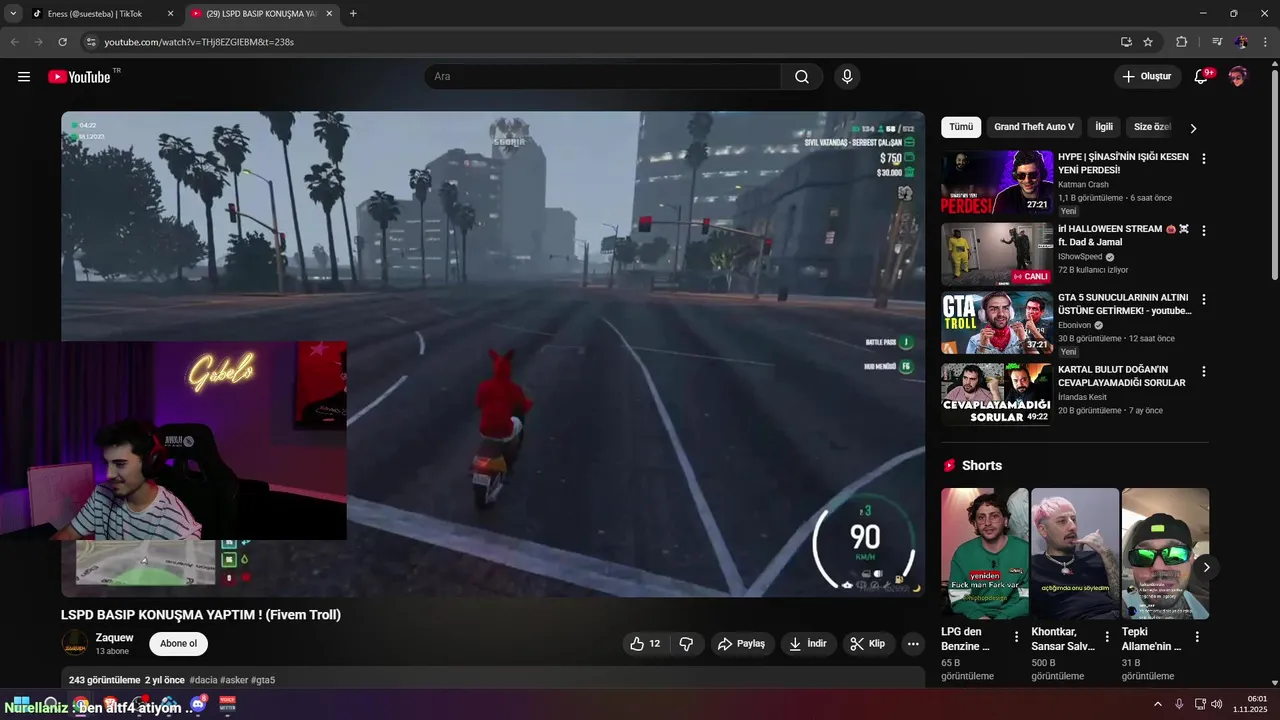Open the YouTube account avatar menu
Viewport: 1280px width, 720px height.
(x=1238, y=77)
